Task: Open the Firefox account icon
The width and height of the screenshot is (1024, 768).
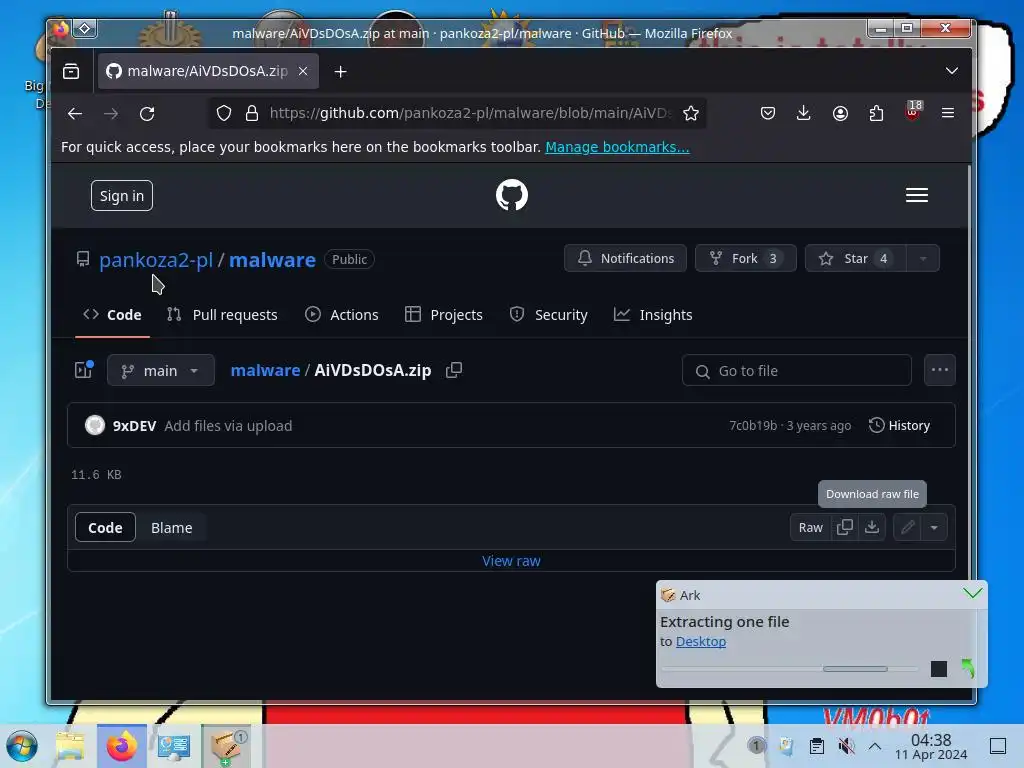Action: 840,113
